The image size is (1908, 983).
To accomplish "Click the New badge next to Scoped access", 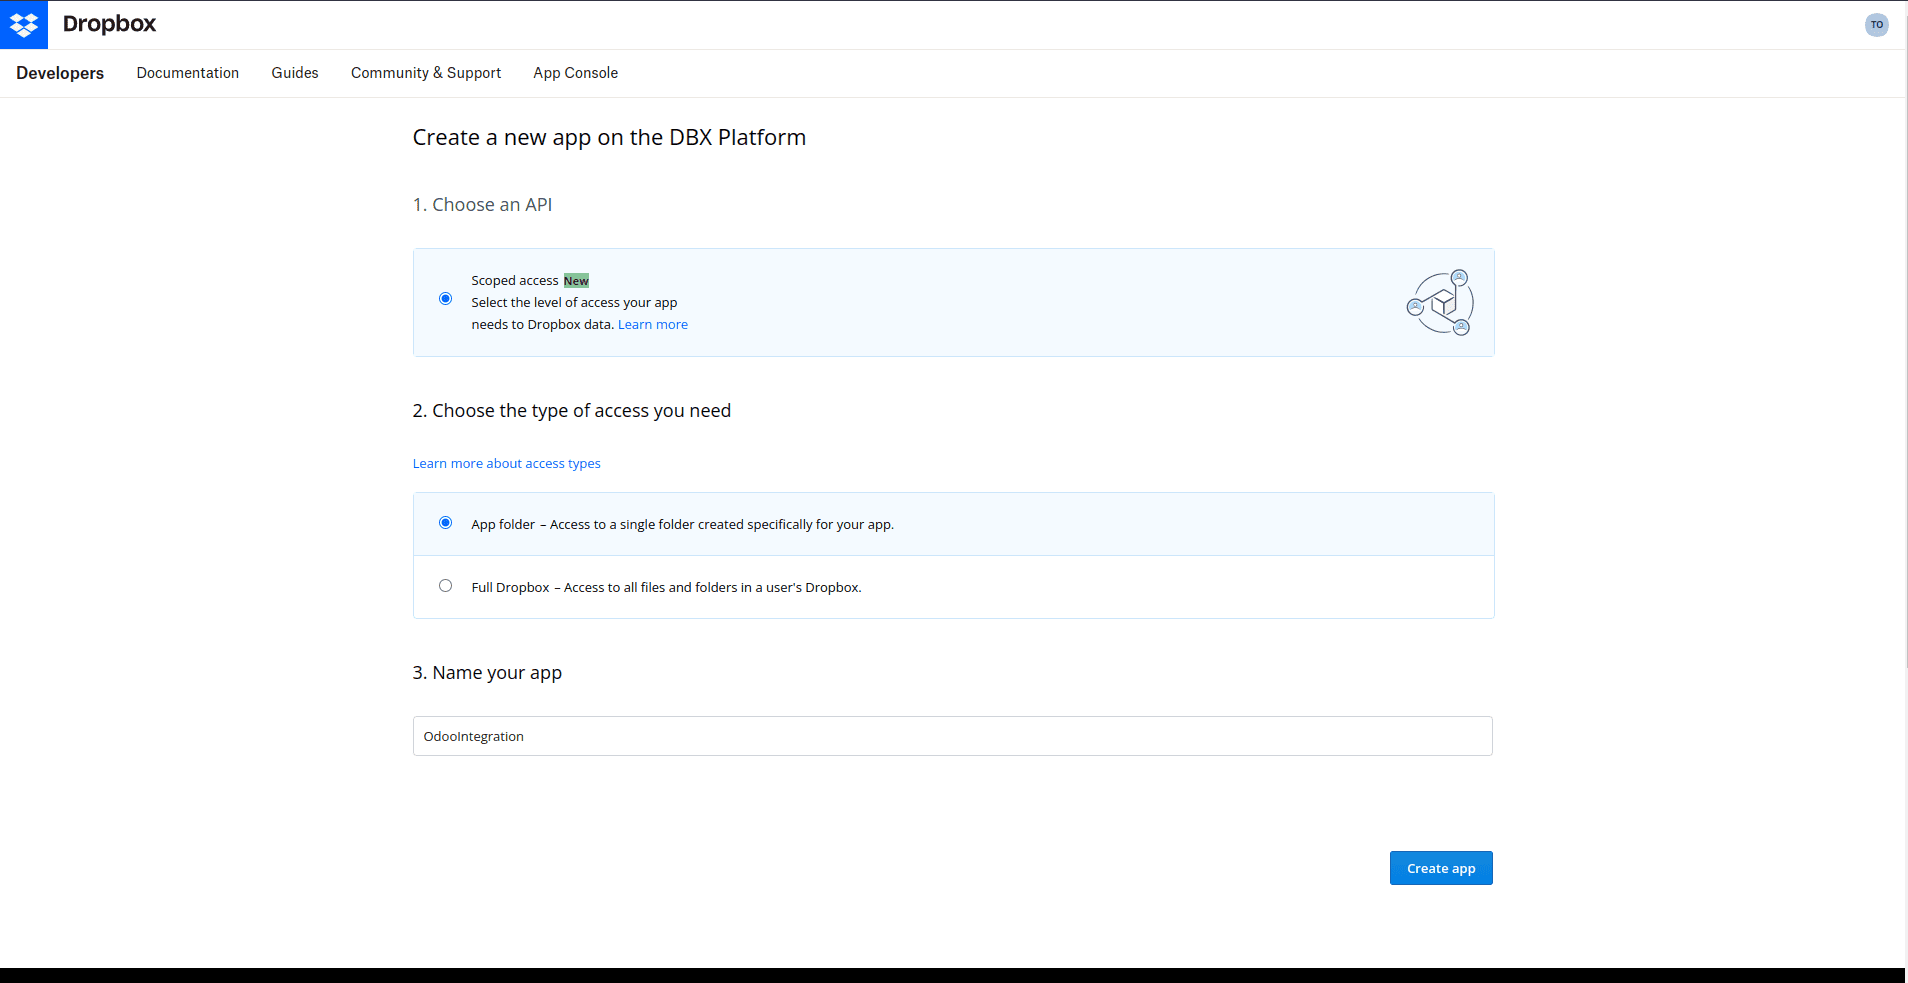I will (576, 280).
